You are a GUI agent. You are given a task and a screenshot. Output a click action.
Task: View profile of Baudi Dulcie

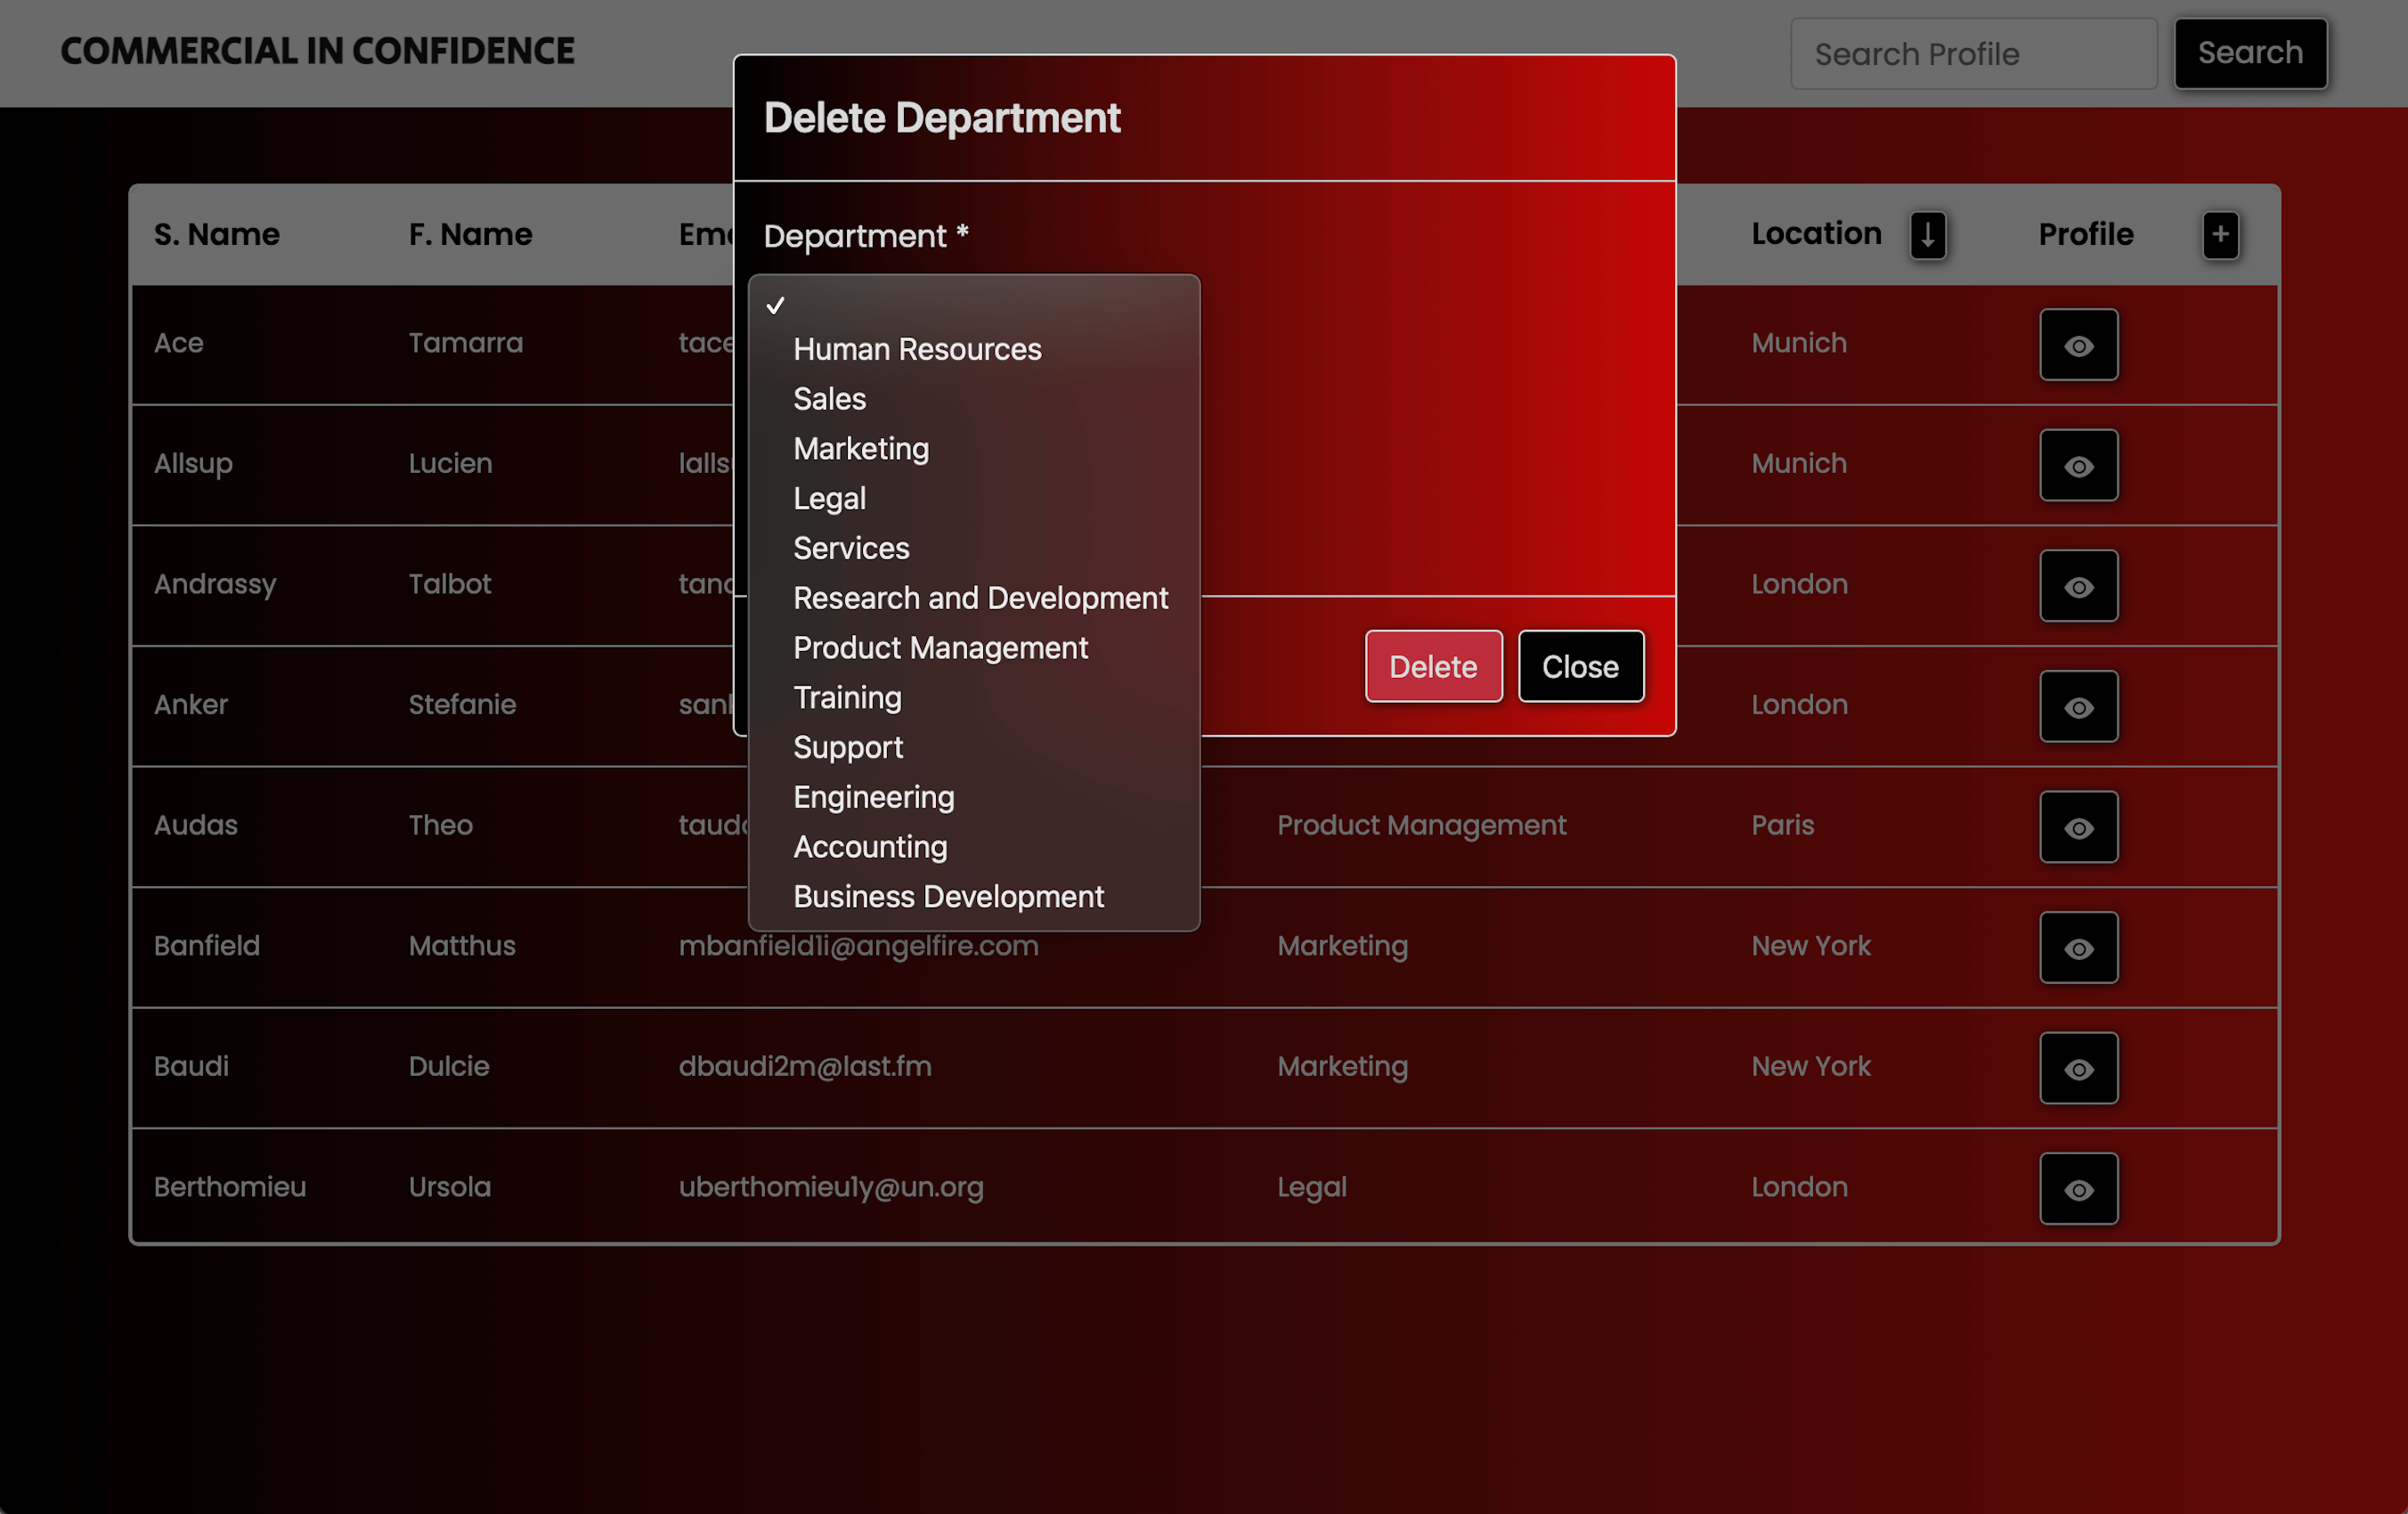coord(2078,1068)
